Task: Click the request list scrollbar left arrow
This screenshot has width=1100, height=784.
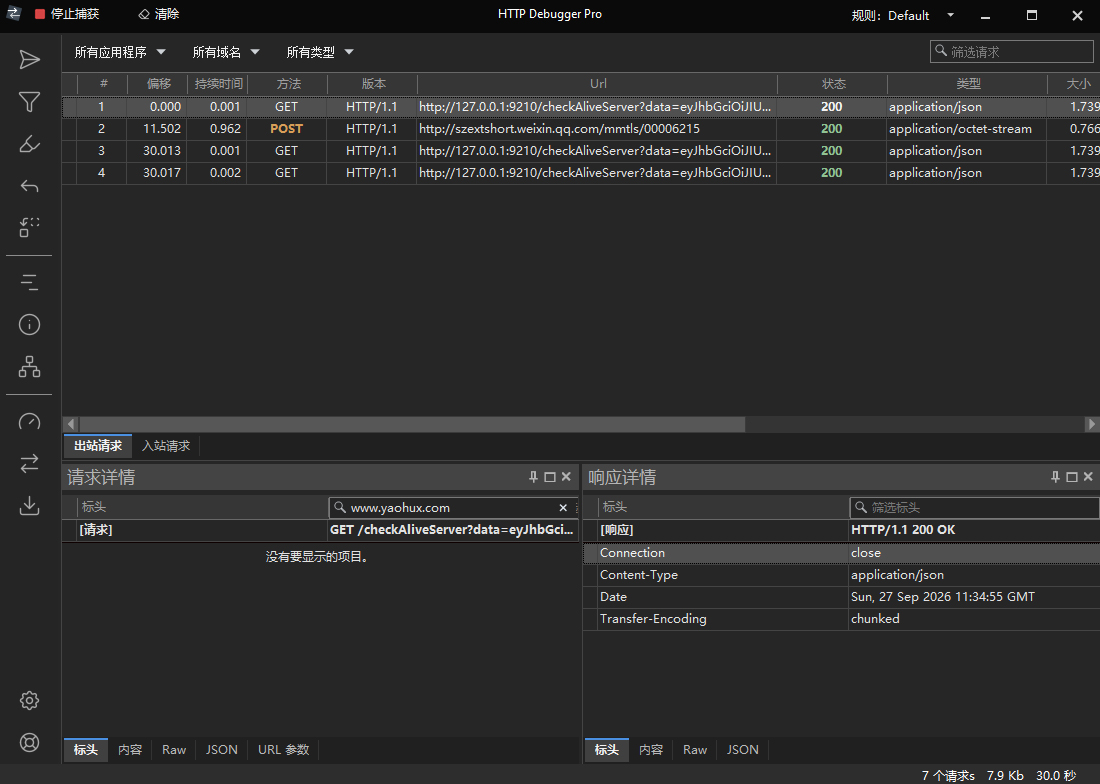Action: coord(70,424)
